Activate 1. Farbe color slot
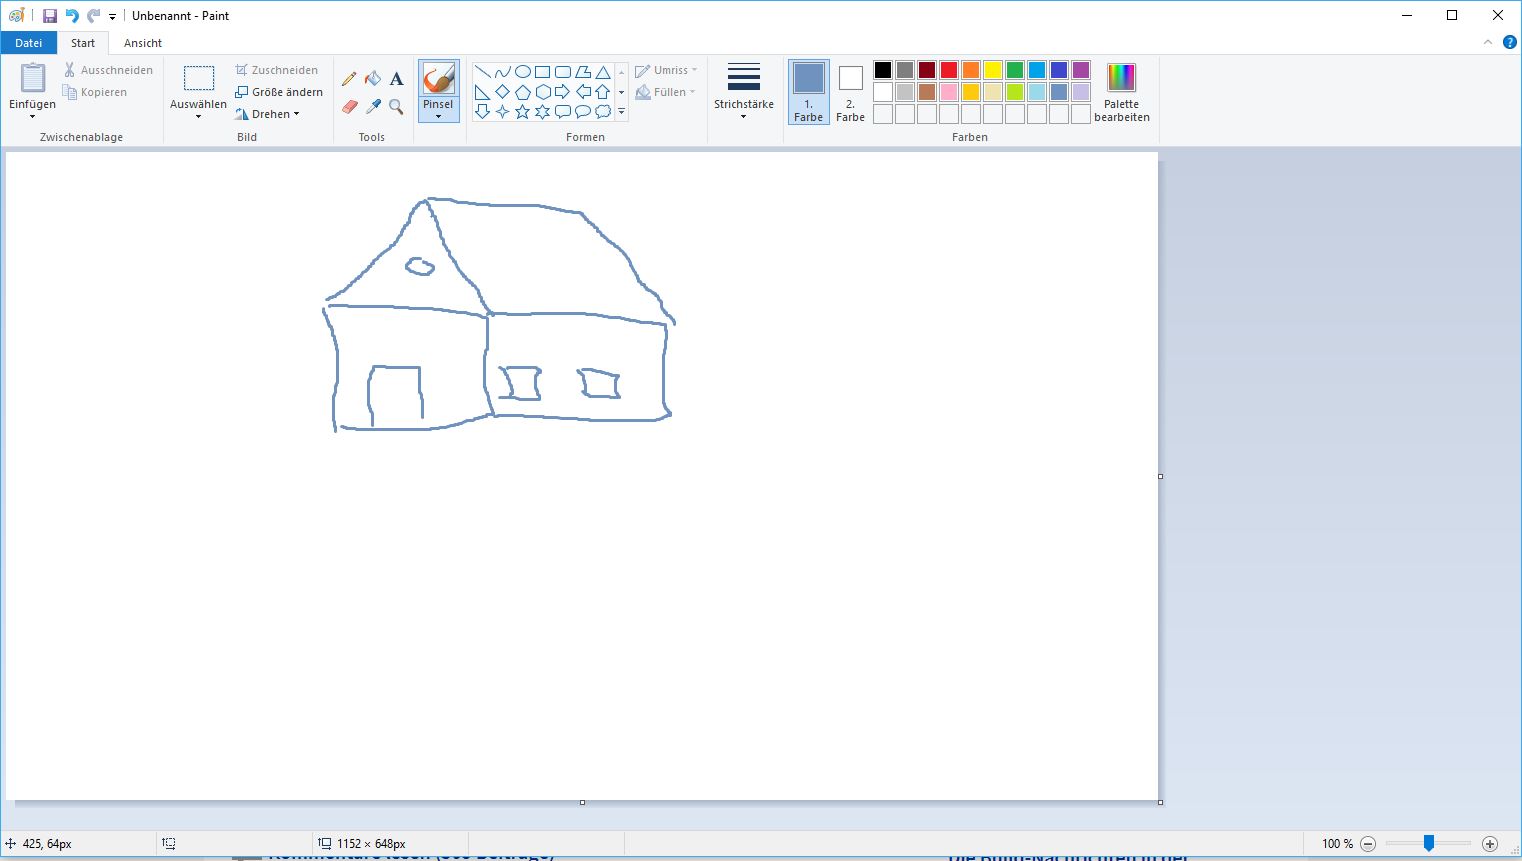Screen dimensions: 1522x861 [x=808, y=92]
